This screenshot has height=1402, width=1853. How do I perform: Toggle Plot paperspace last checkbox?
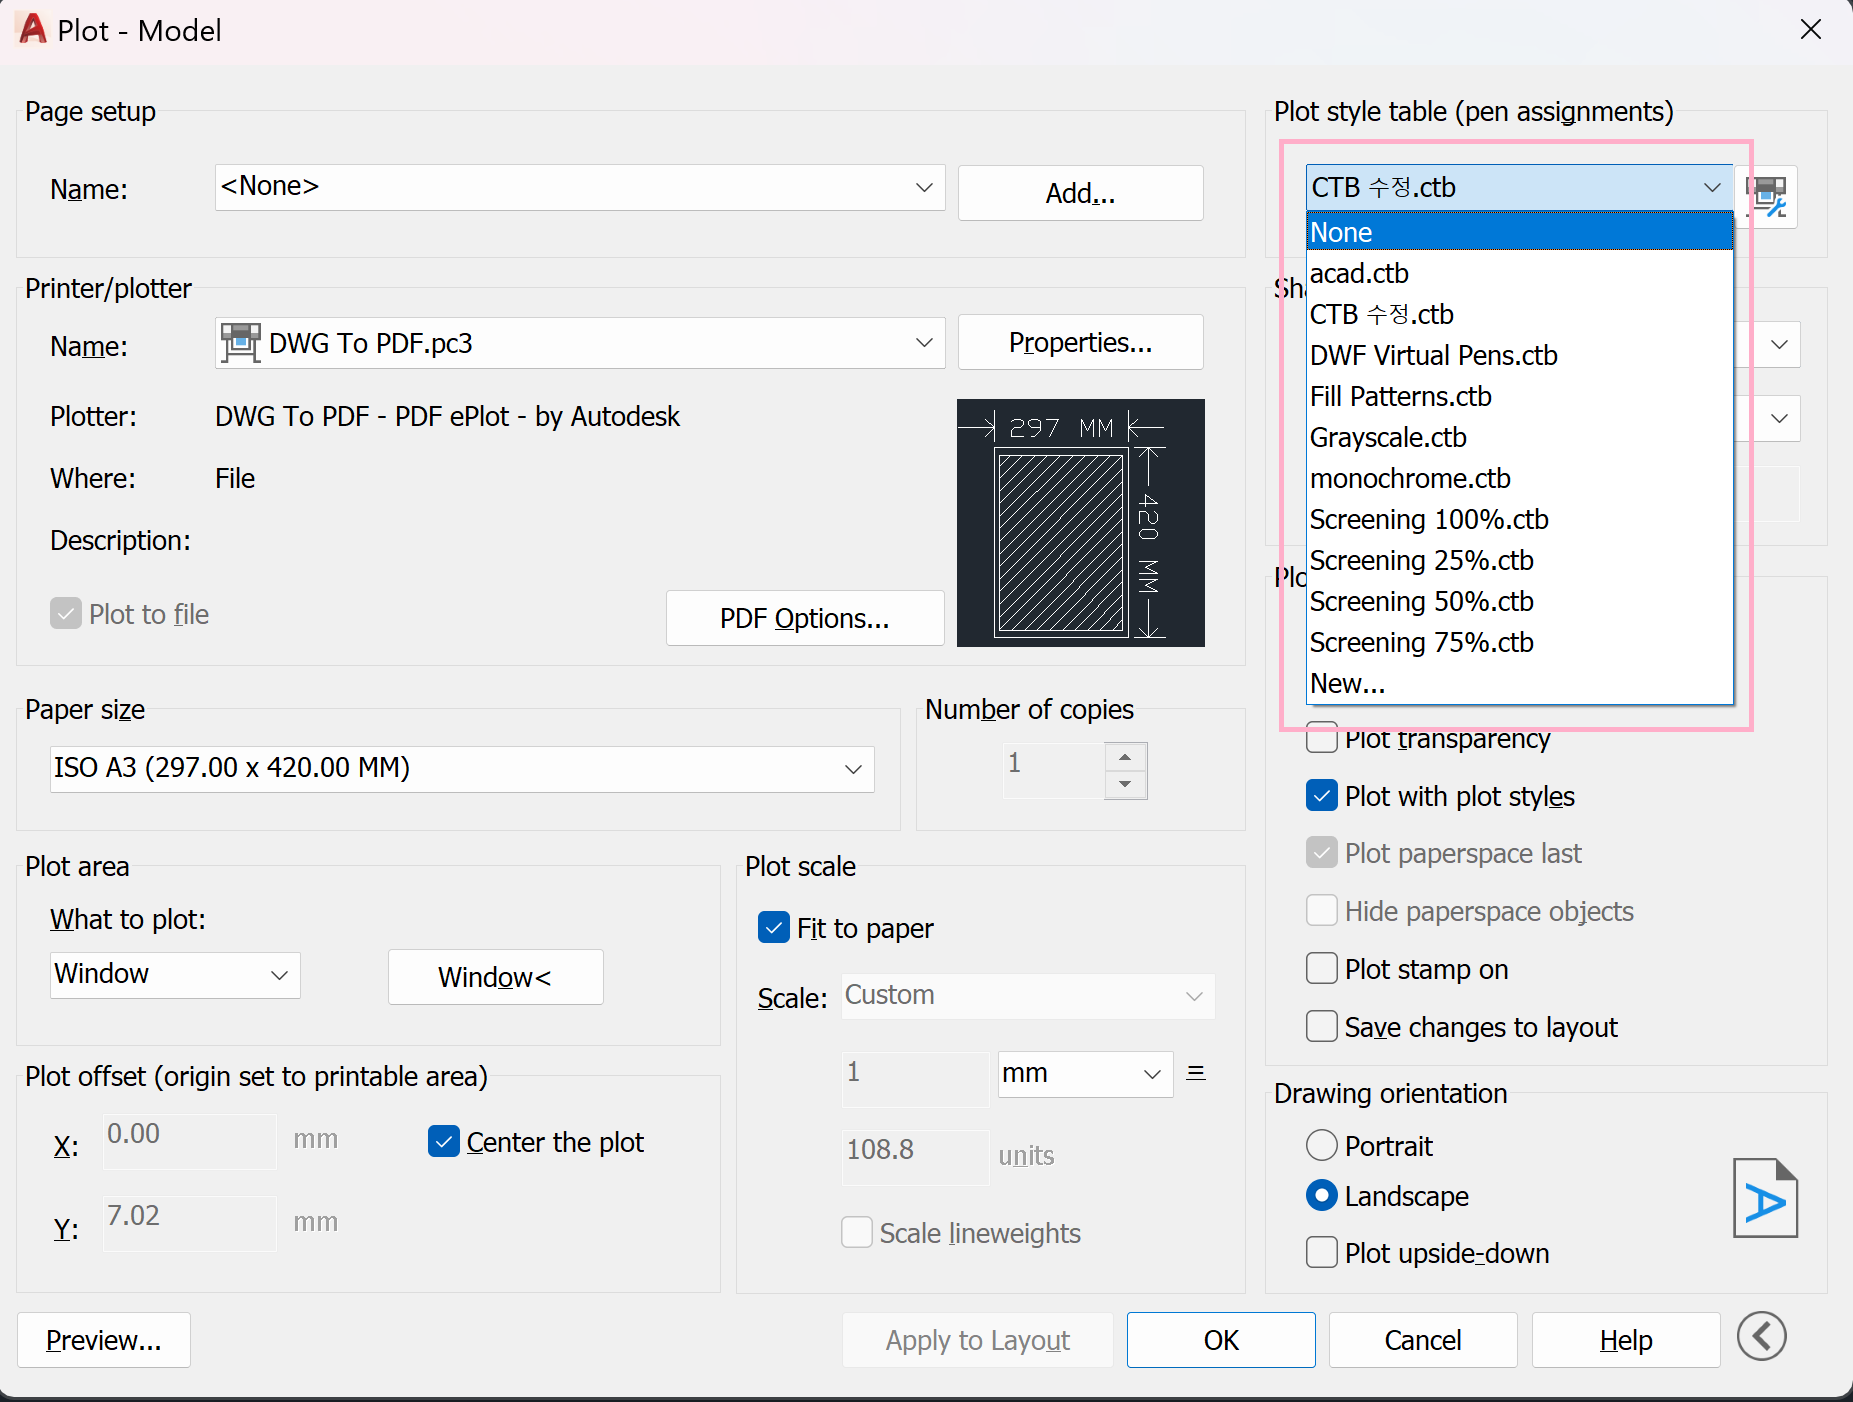[x=1322, y=853]
